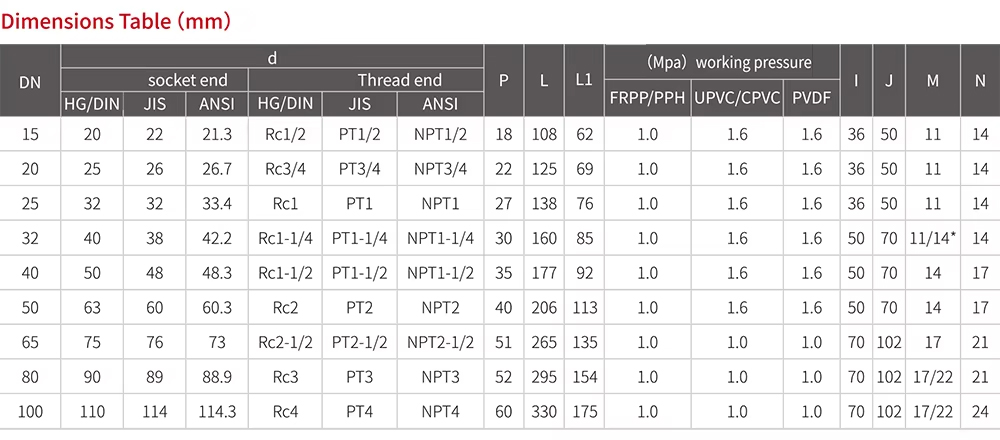The height and width of the screenshot is (440, 1000).
Task: Select the 88.9 ANSI cell
Action: pos(217,377)
